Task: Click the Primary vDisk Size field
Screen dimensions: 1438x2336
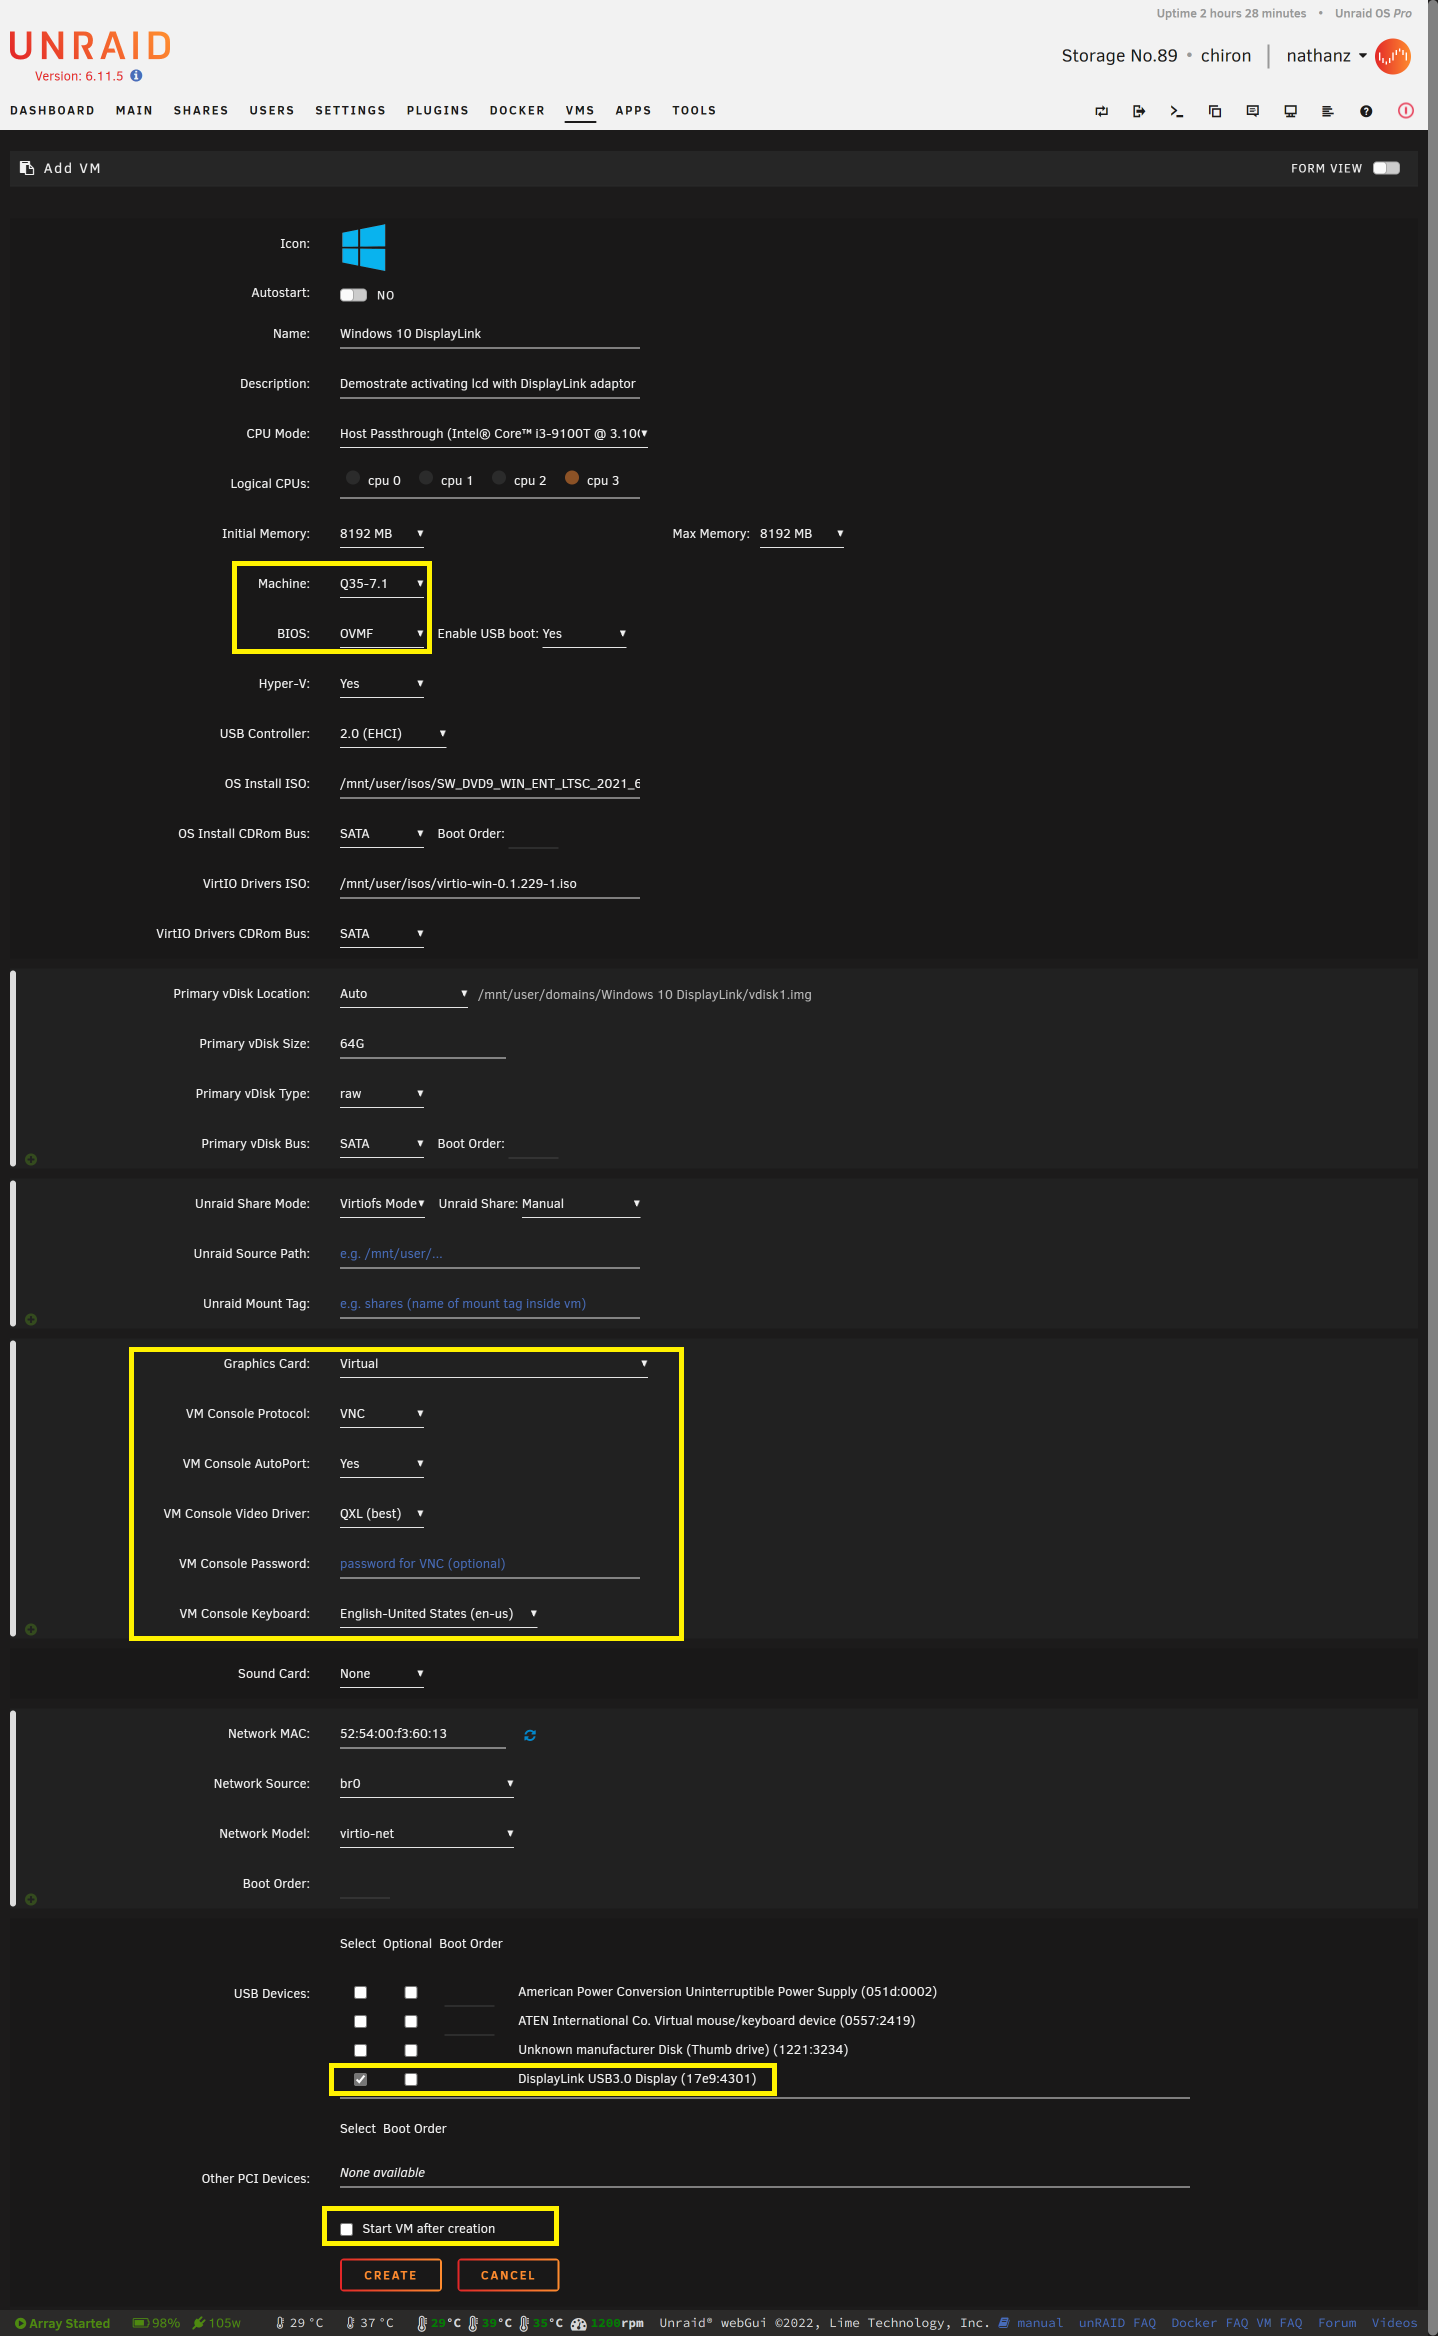Action: click(422, 1044)
